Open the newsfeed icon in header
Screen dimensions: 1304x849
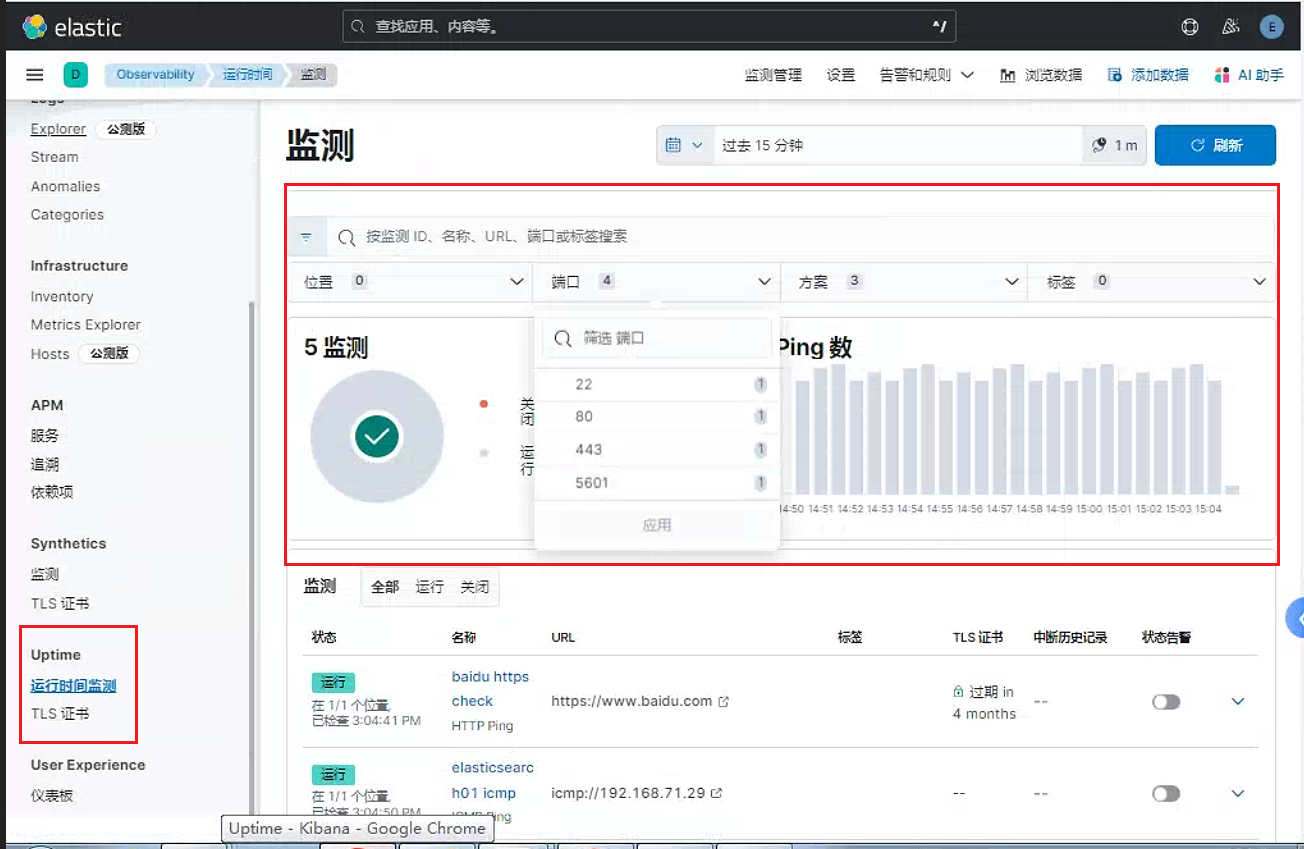(1231, 27)
